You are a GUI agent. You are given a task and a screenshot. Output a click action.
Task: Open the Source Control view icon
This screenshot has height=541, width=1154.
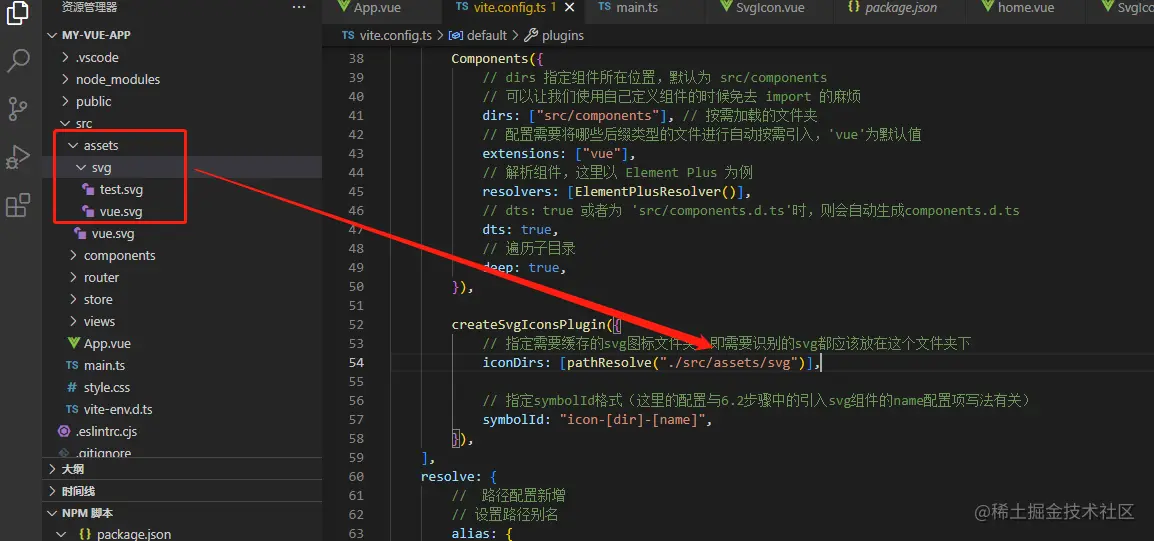point(18,108)
